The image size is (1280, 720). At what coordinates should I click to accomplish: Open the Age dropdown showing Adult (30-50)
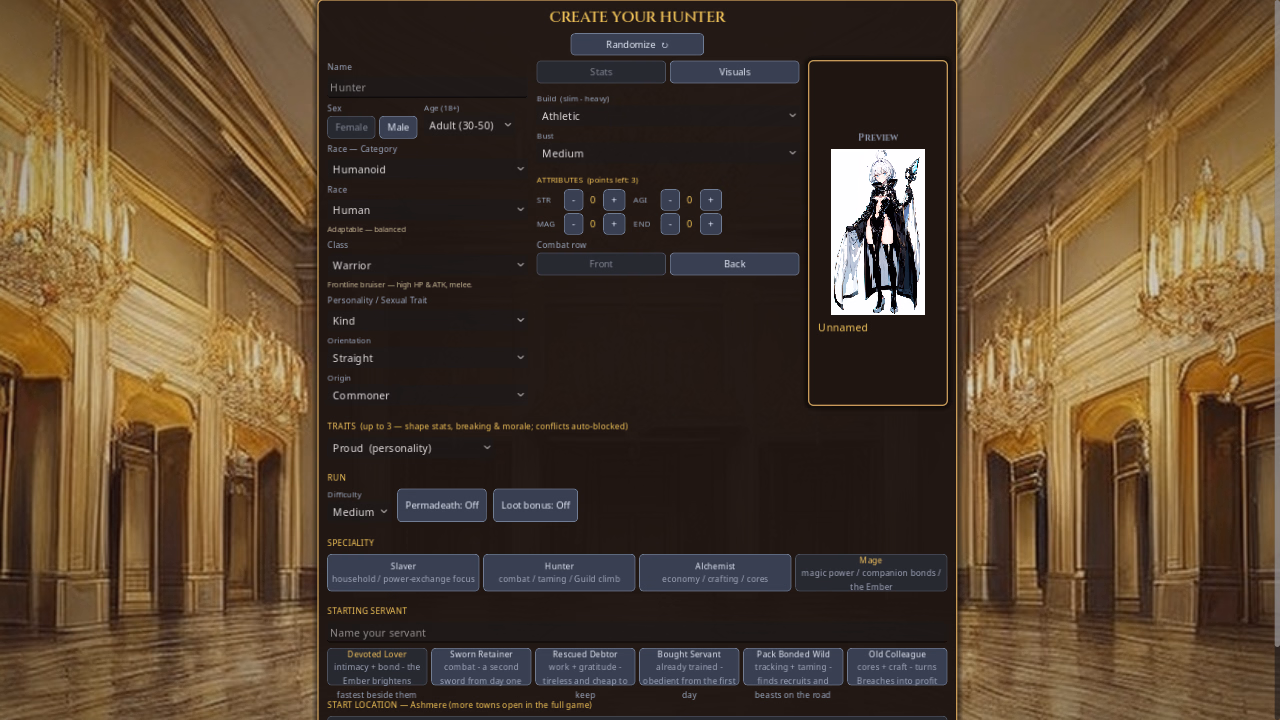(x=470, y=125)
